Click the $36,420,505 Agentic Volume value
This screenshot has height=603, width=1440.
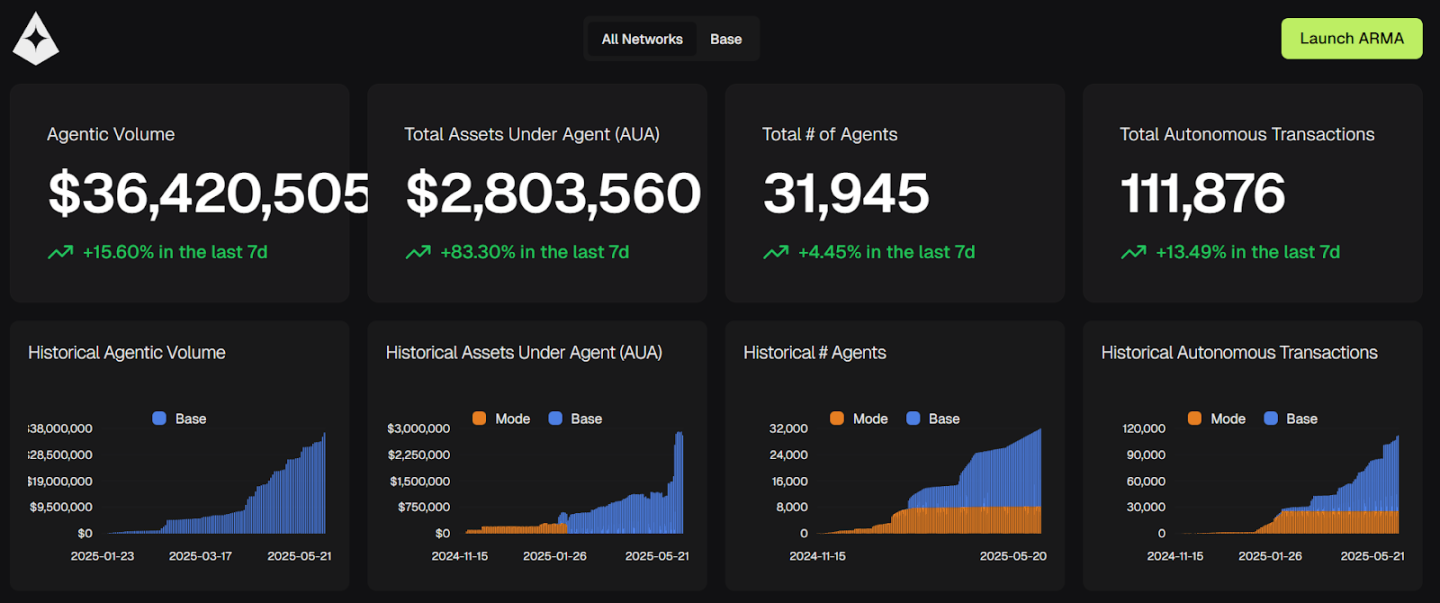tap(210, 194)
